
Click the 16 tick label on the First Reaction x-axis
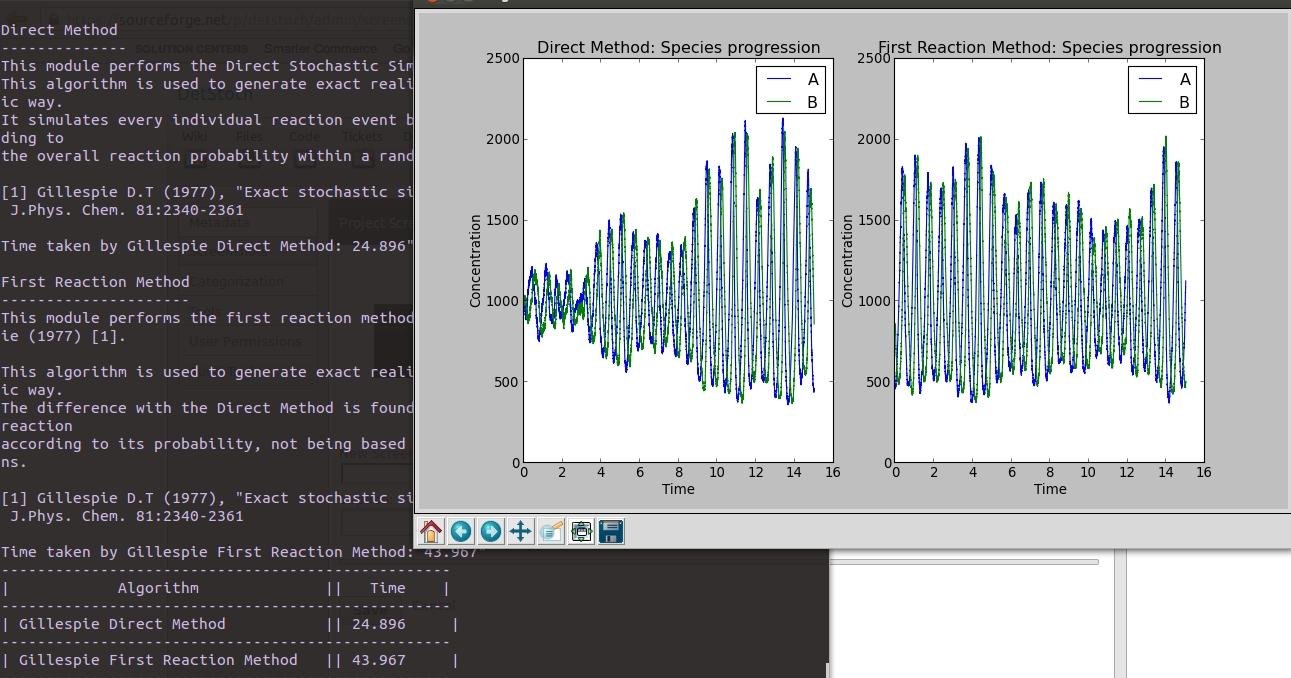coord(1203,472)
